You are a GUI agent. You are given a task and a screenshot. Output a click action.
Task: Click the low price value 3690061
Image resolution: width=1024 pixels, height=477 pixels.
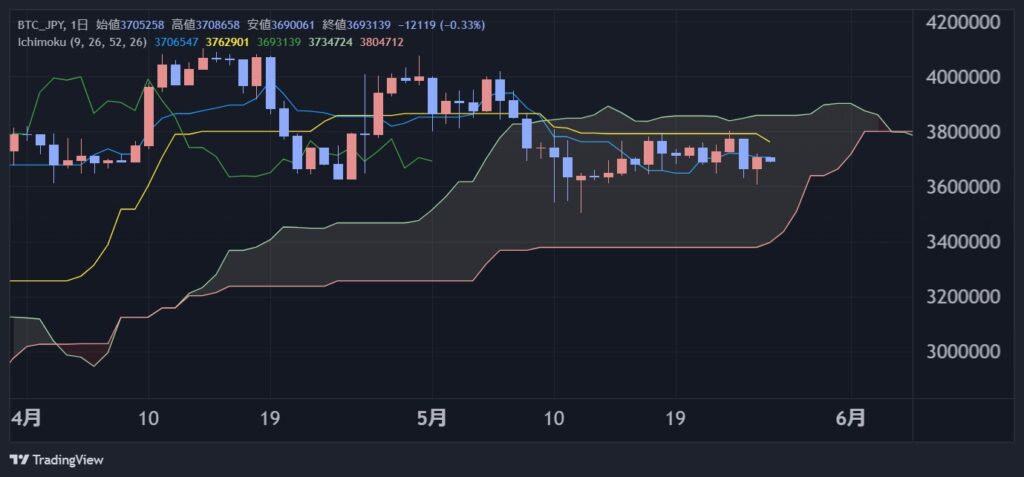pos(293,25)
